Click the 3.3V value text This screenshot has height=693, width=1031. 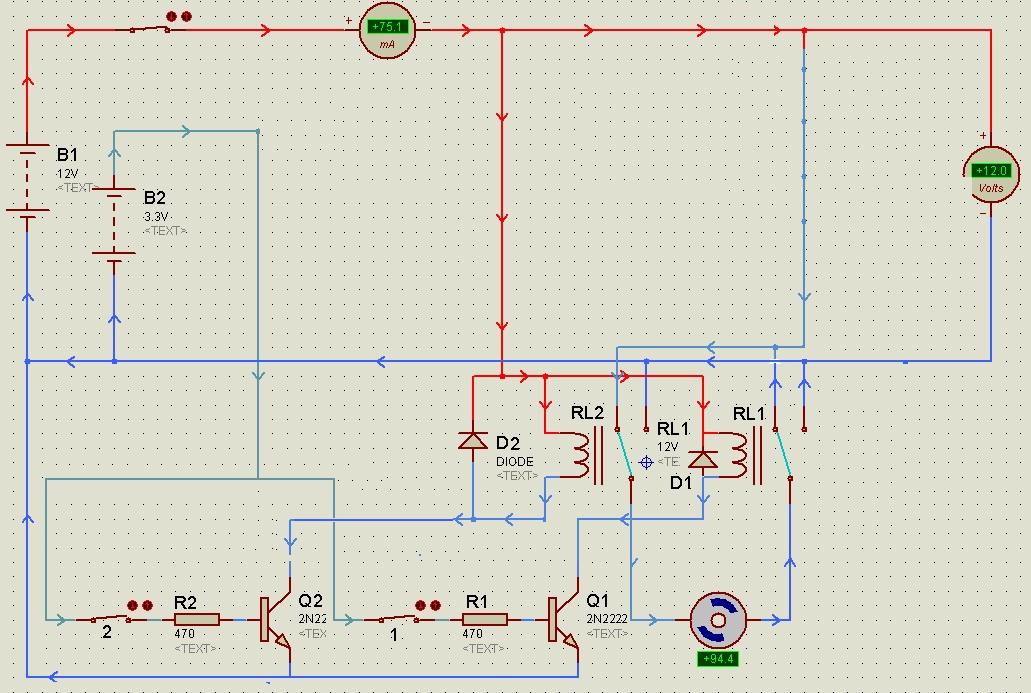tap(156, 216)
